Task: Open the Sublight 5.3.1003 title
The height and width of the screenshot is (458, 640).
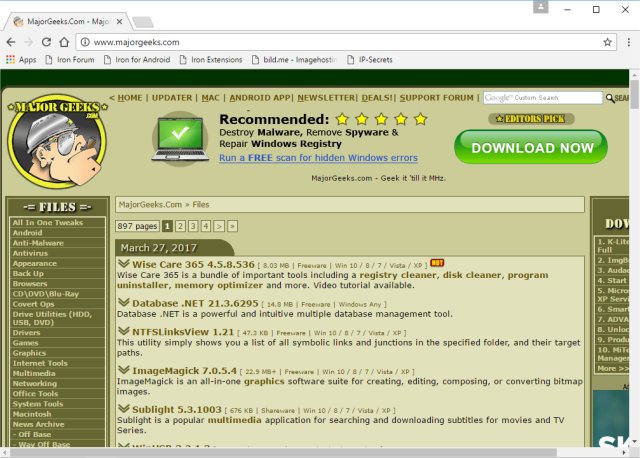Action: (177, 409)
